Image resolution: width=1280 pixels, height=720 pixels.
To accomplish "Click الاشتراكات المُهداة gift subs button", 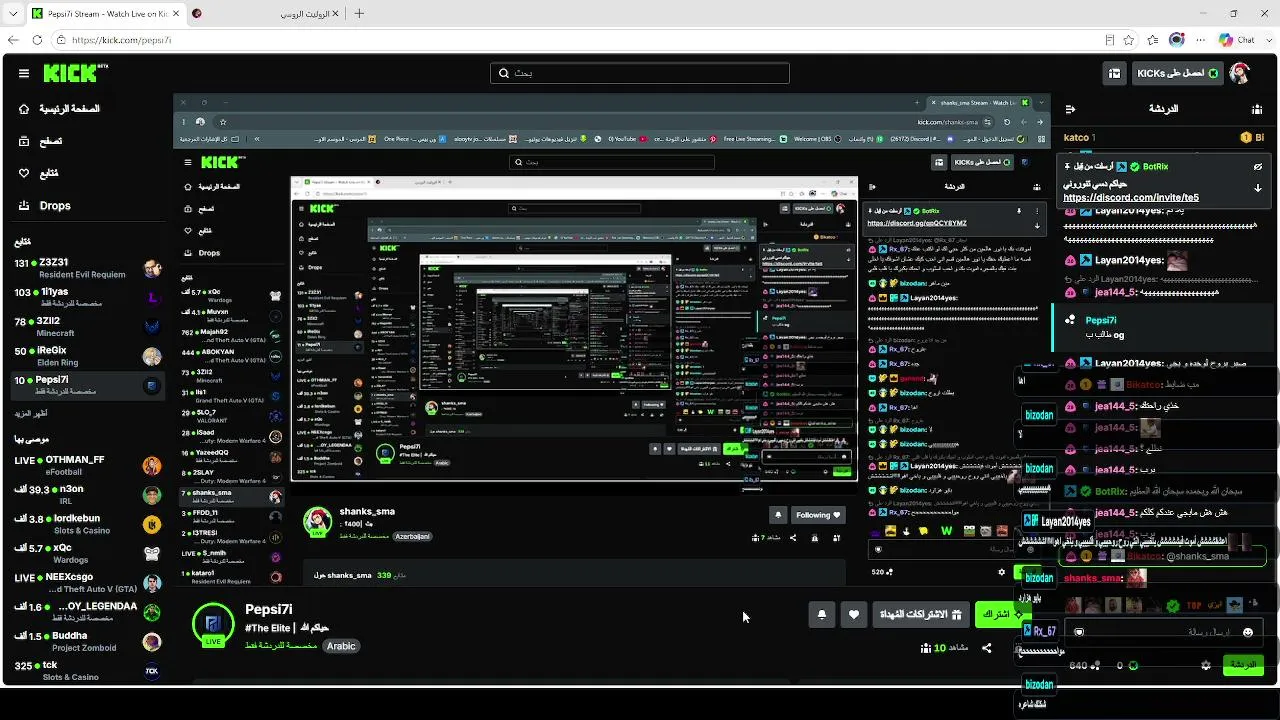I will tap(921, 614).
